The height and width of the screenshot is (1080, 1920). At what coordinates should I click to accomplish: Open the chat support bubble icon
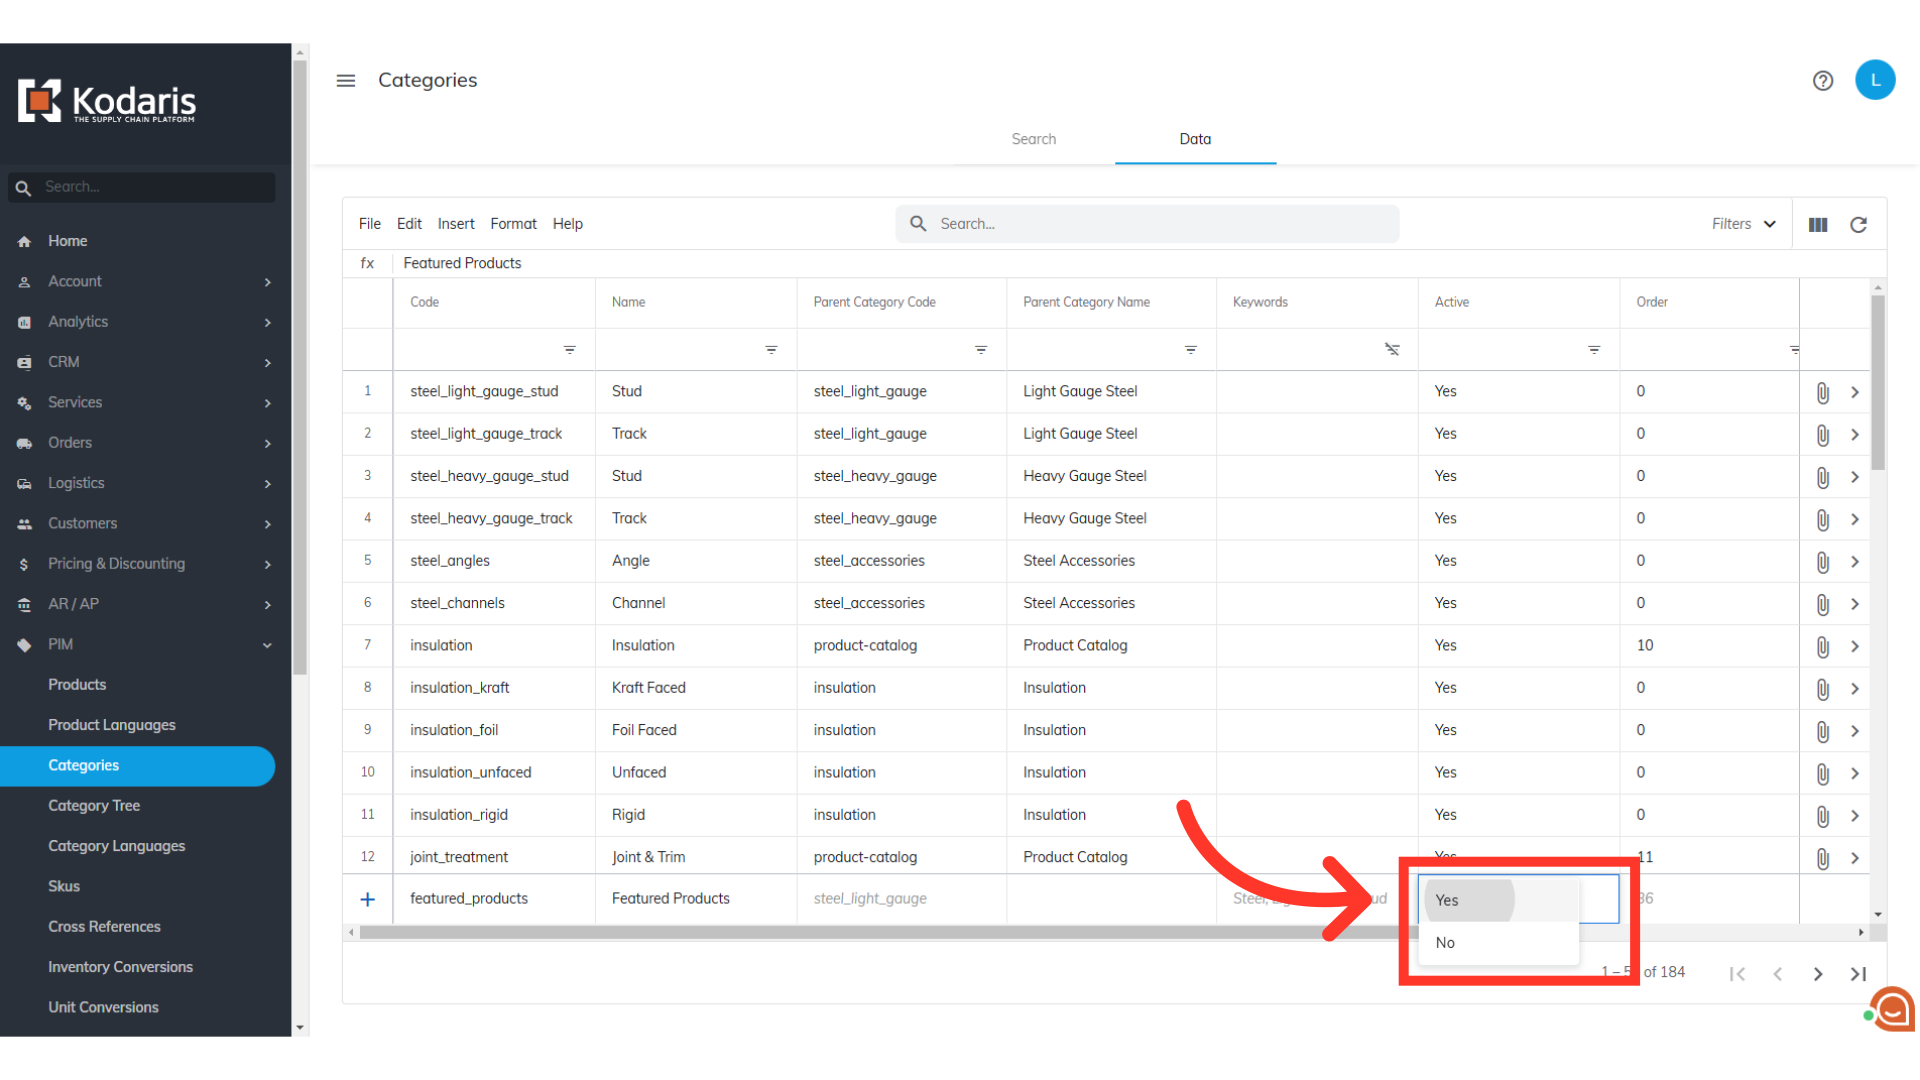click(x=1892, y=1010)
